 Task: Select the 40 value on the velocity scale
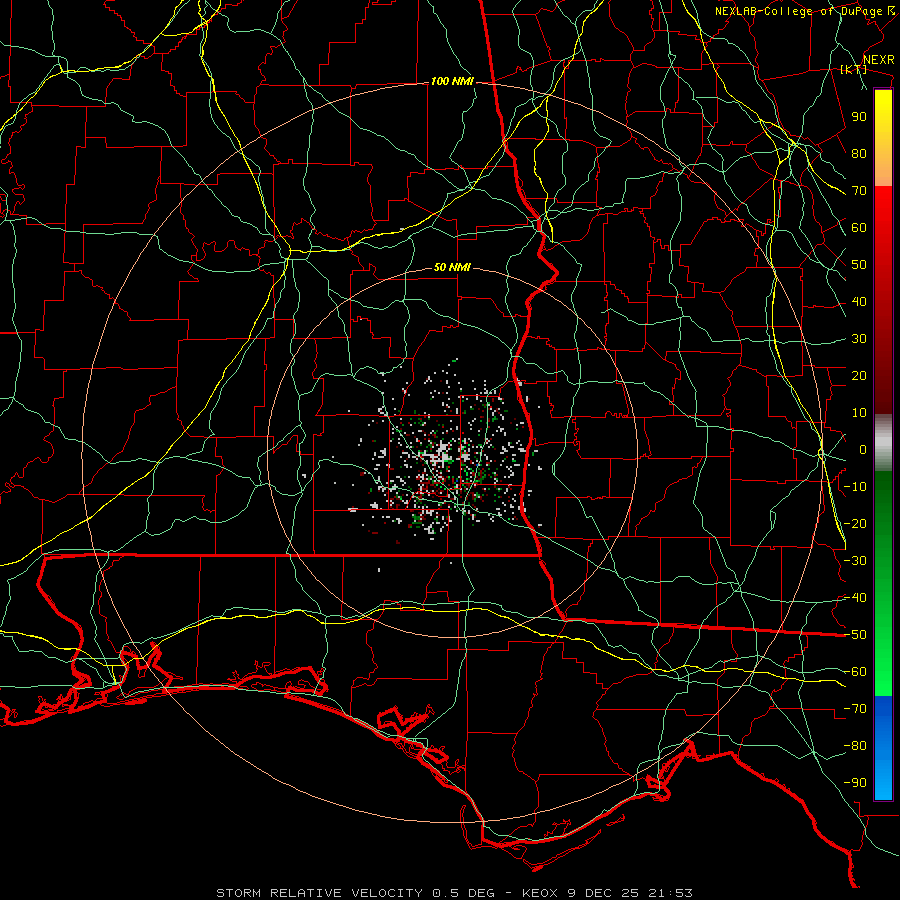coord(859,301)
